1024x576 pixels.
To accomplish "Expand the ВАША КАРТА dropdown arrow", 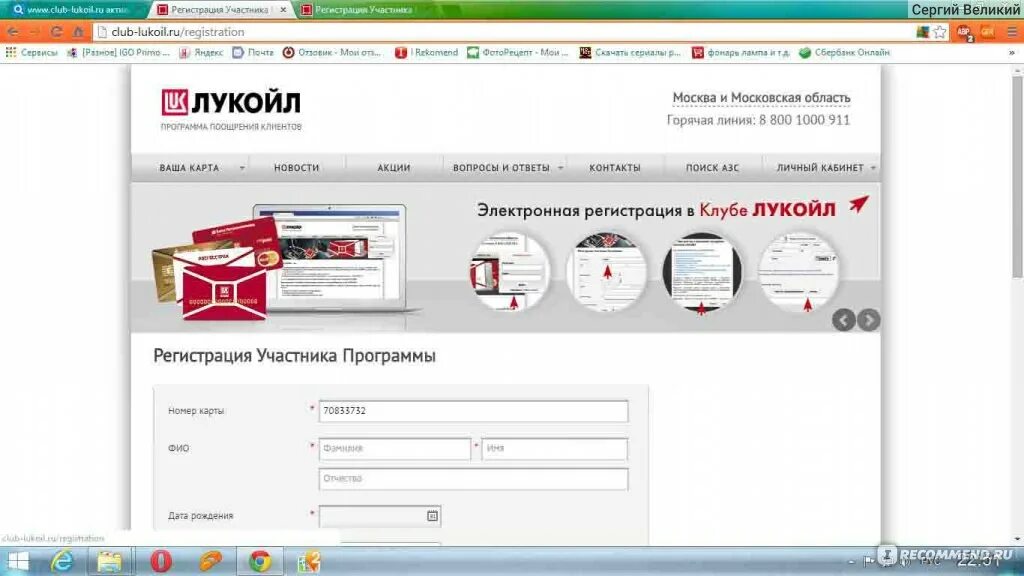I will pos(242,168).
